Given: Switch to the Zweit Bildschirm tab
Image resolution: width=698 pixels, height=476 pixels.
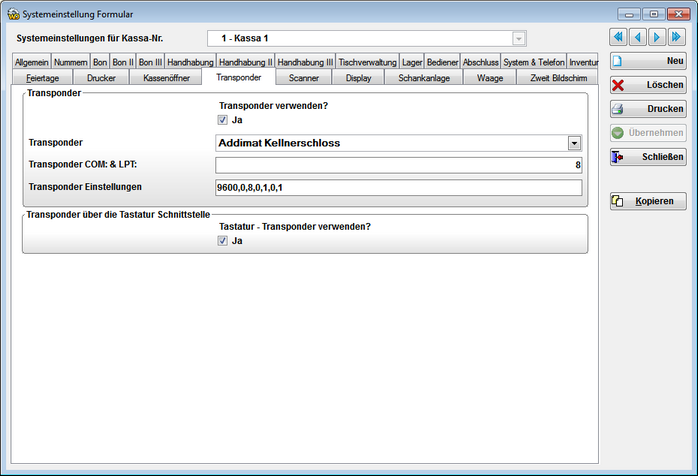Looking at the screenshot, I should (558, 78).
